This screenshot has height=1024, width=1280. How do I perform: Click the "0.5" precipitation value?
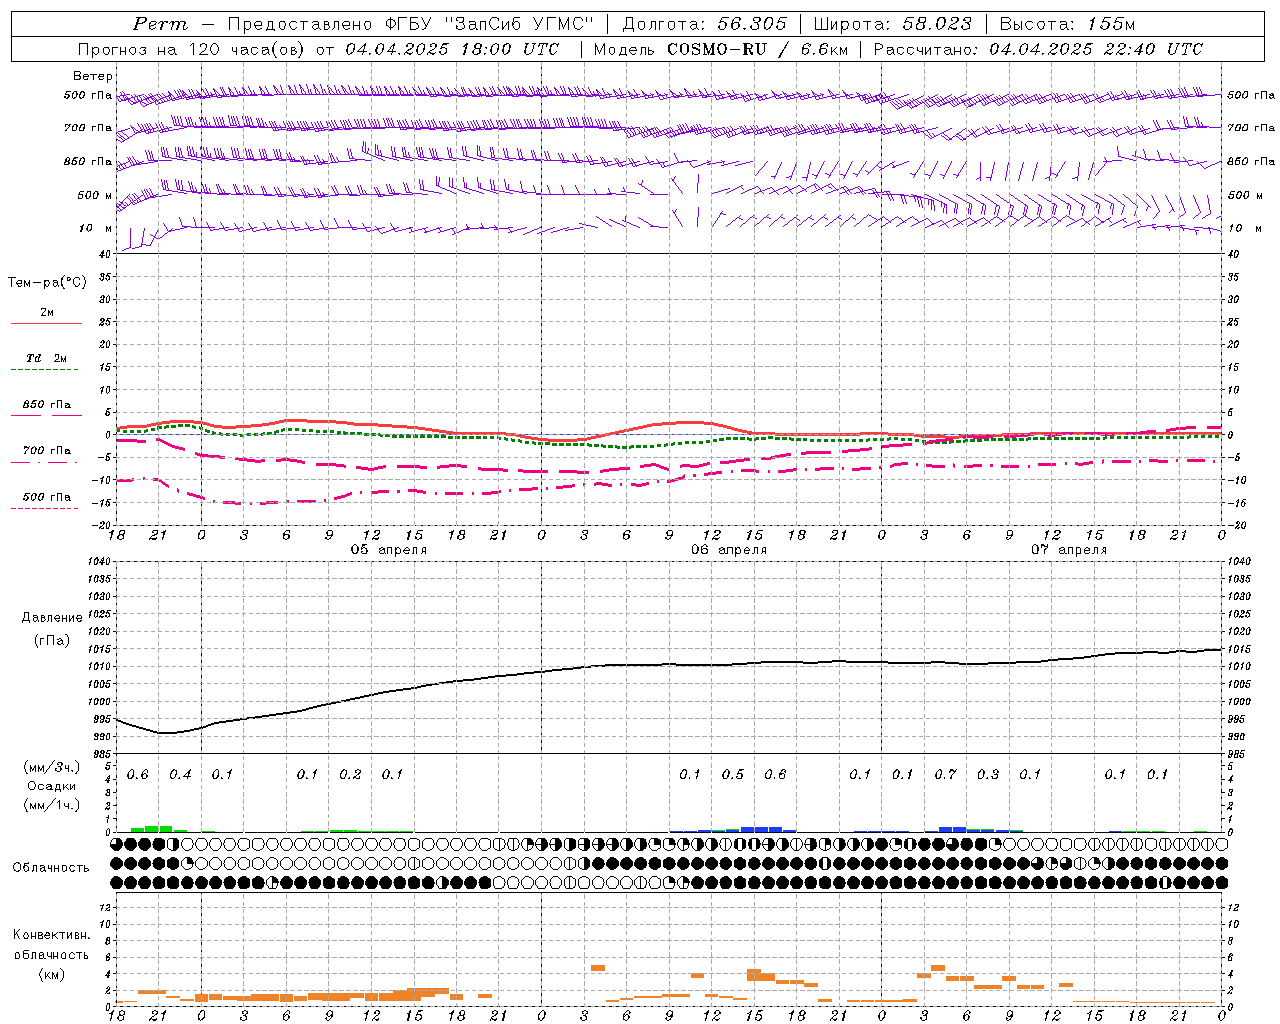(x=733, y=775)
